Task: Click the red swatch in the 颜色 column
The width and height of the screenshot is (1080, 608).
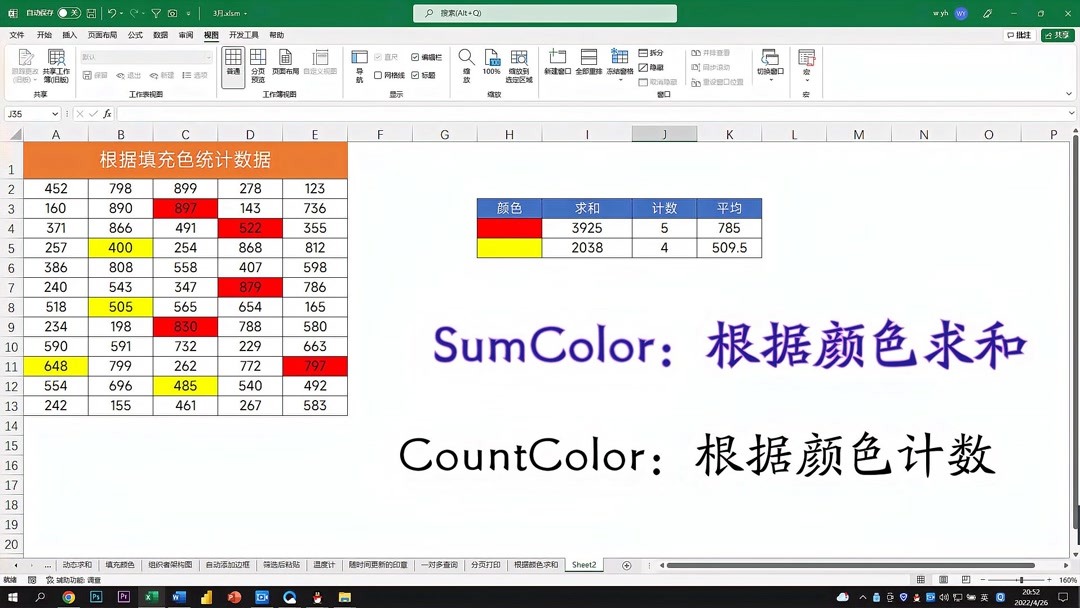Action: (508, 228)
